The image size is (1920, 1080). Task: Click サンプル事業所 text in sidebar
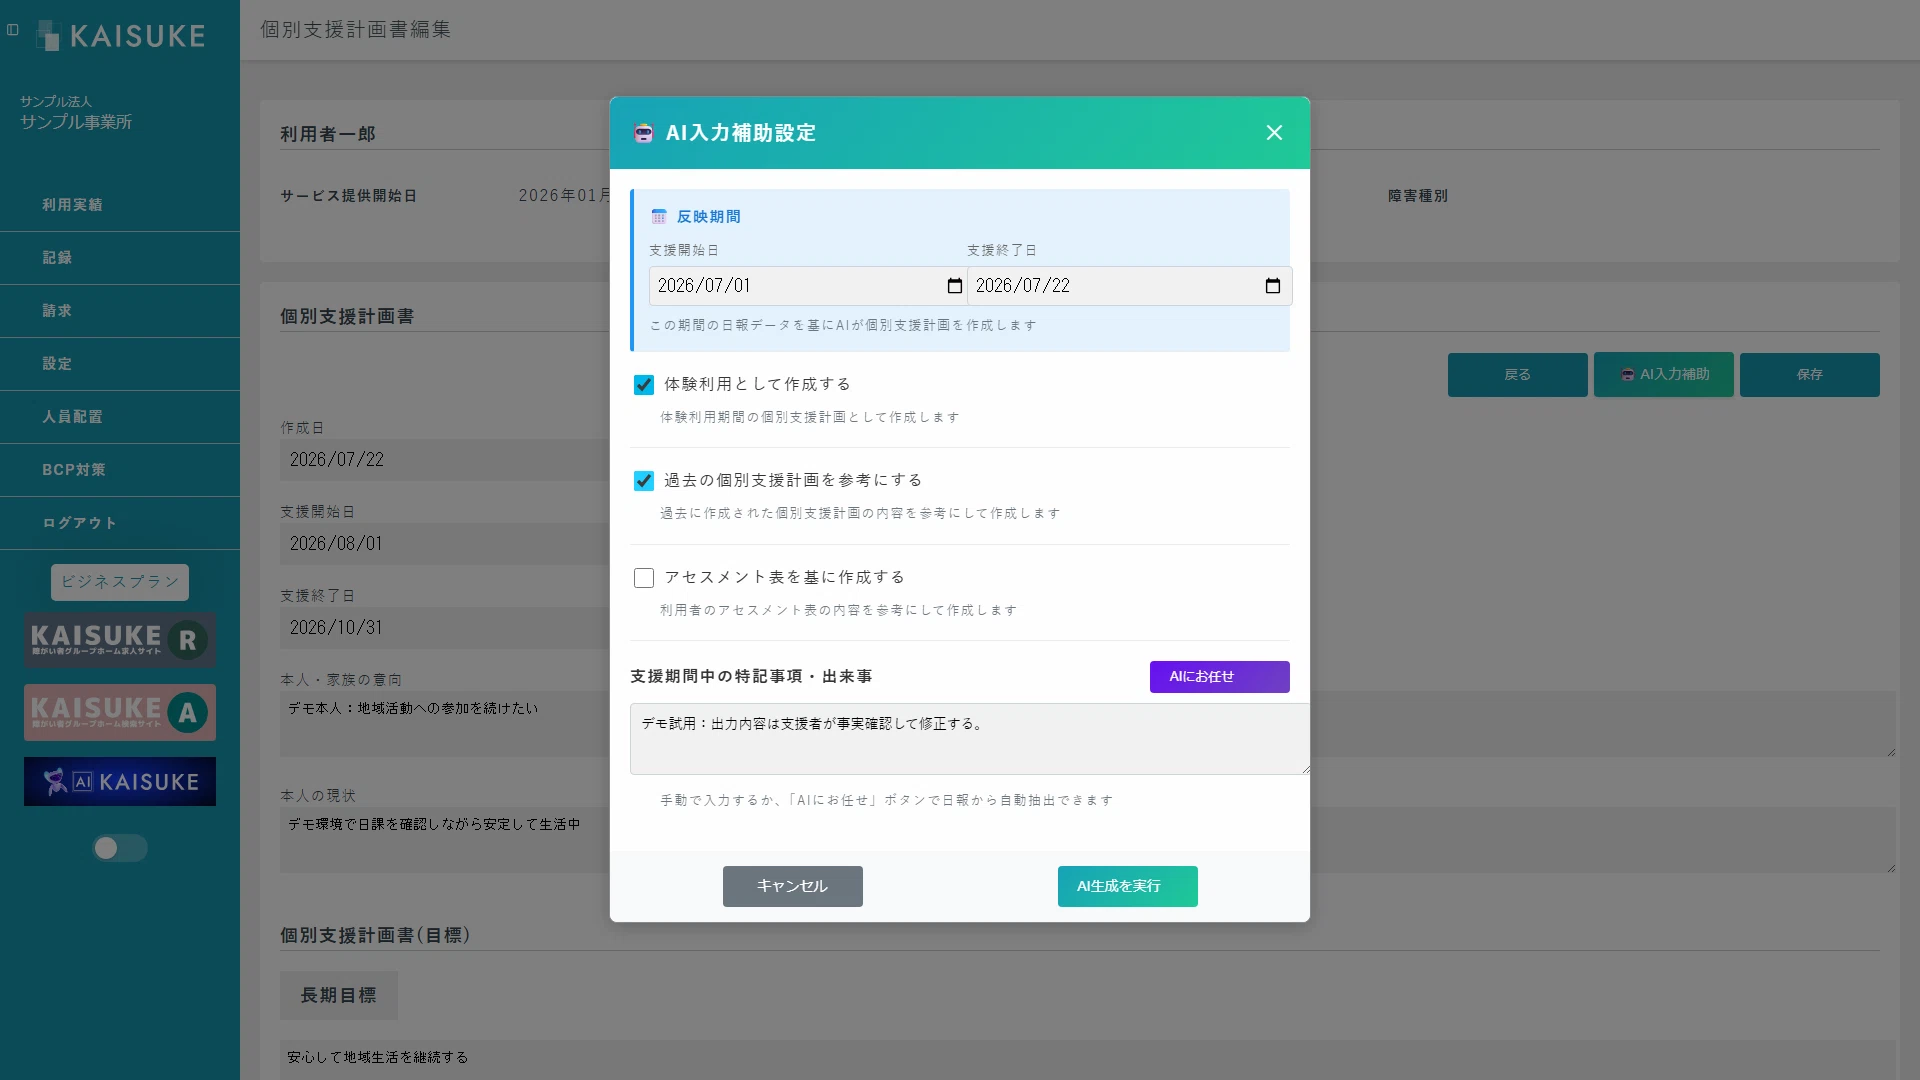76,122
